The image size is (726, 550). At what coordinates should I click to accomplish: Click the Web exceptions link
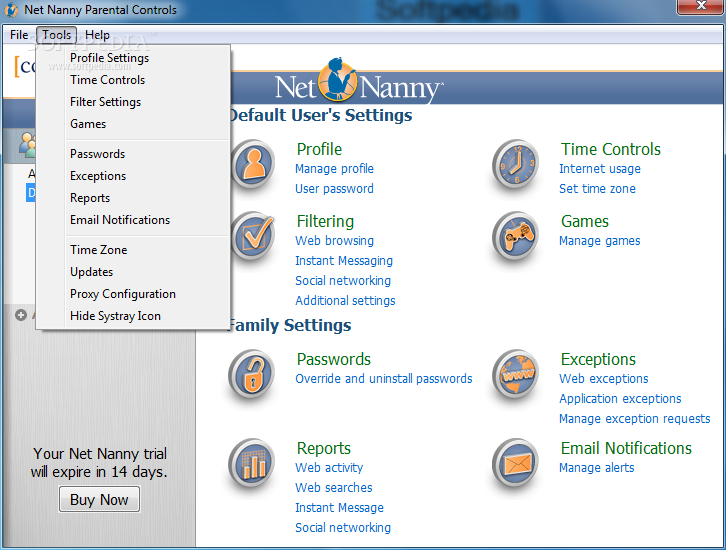pos(604,379)
